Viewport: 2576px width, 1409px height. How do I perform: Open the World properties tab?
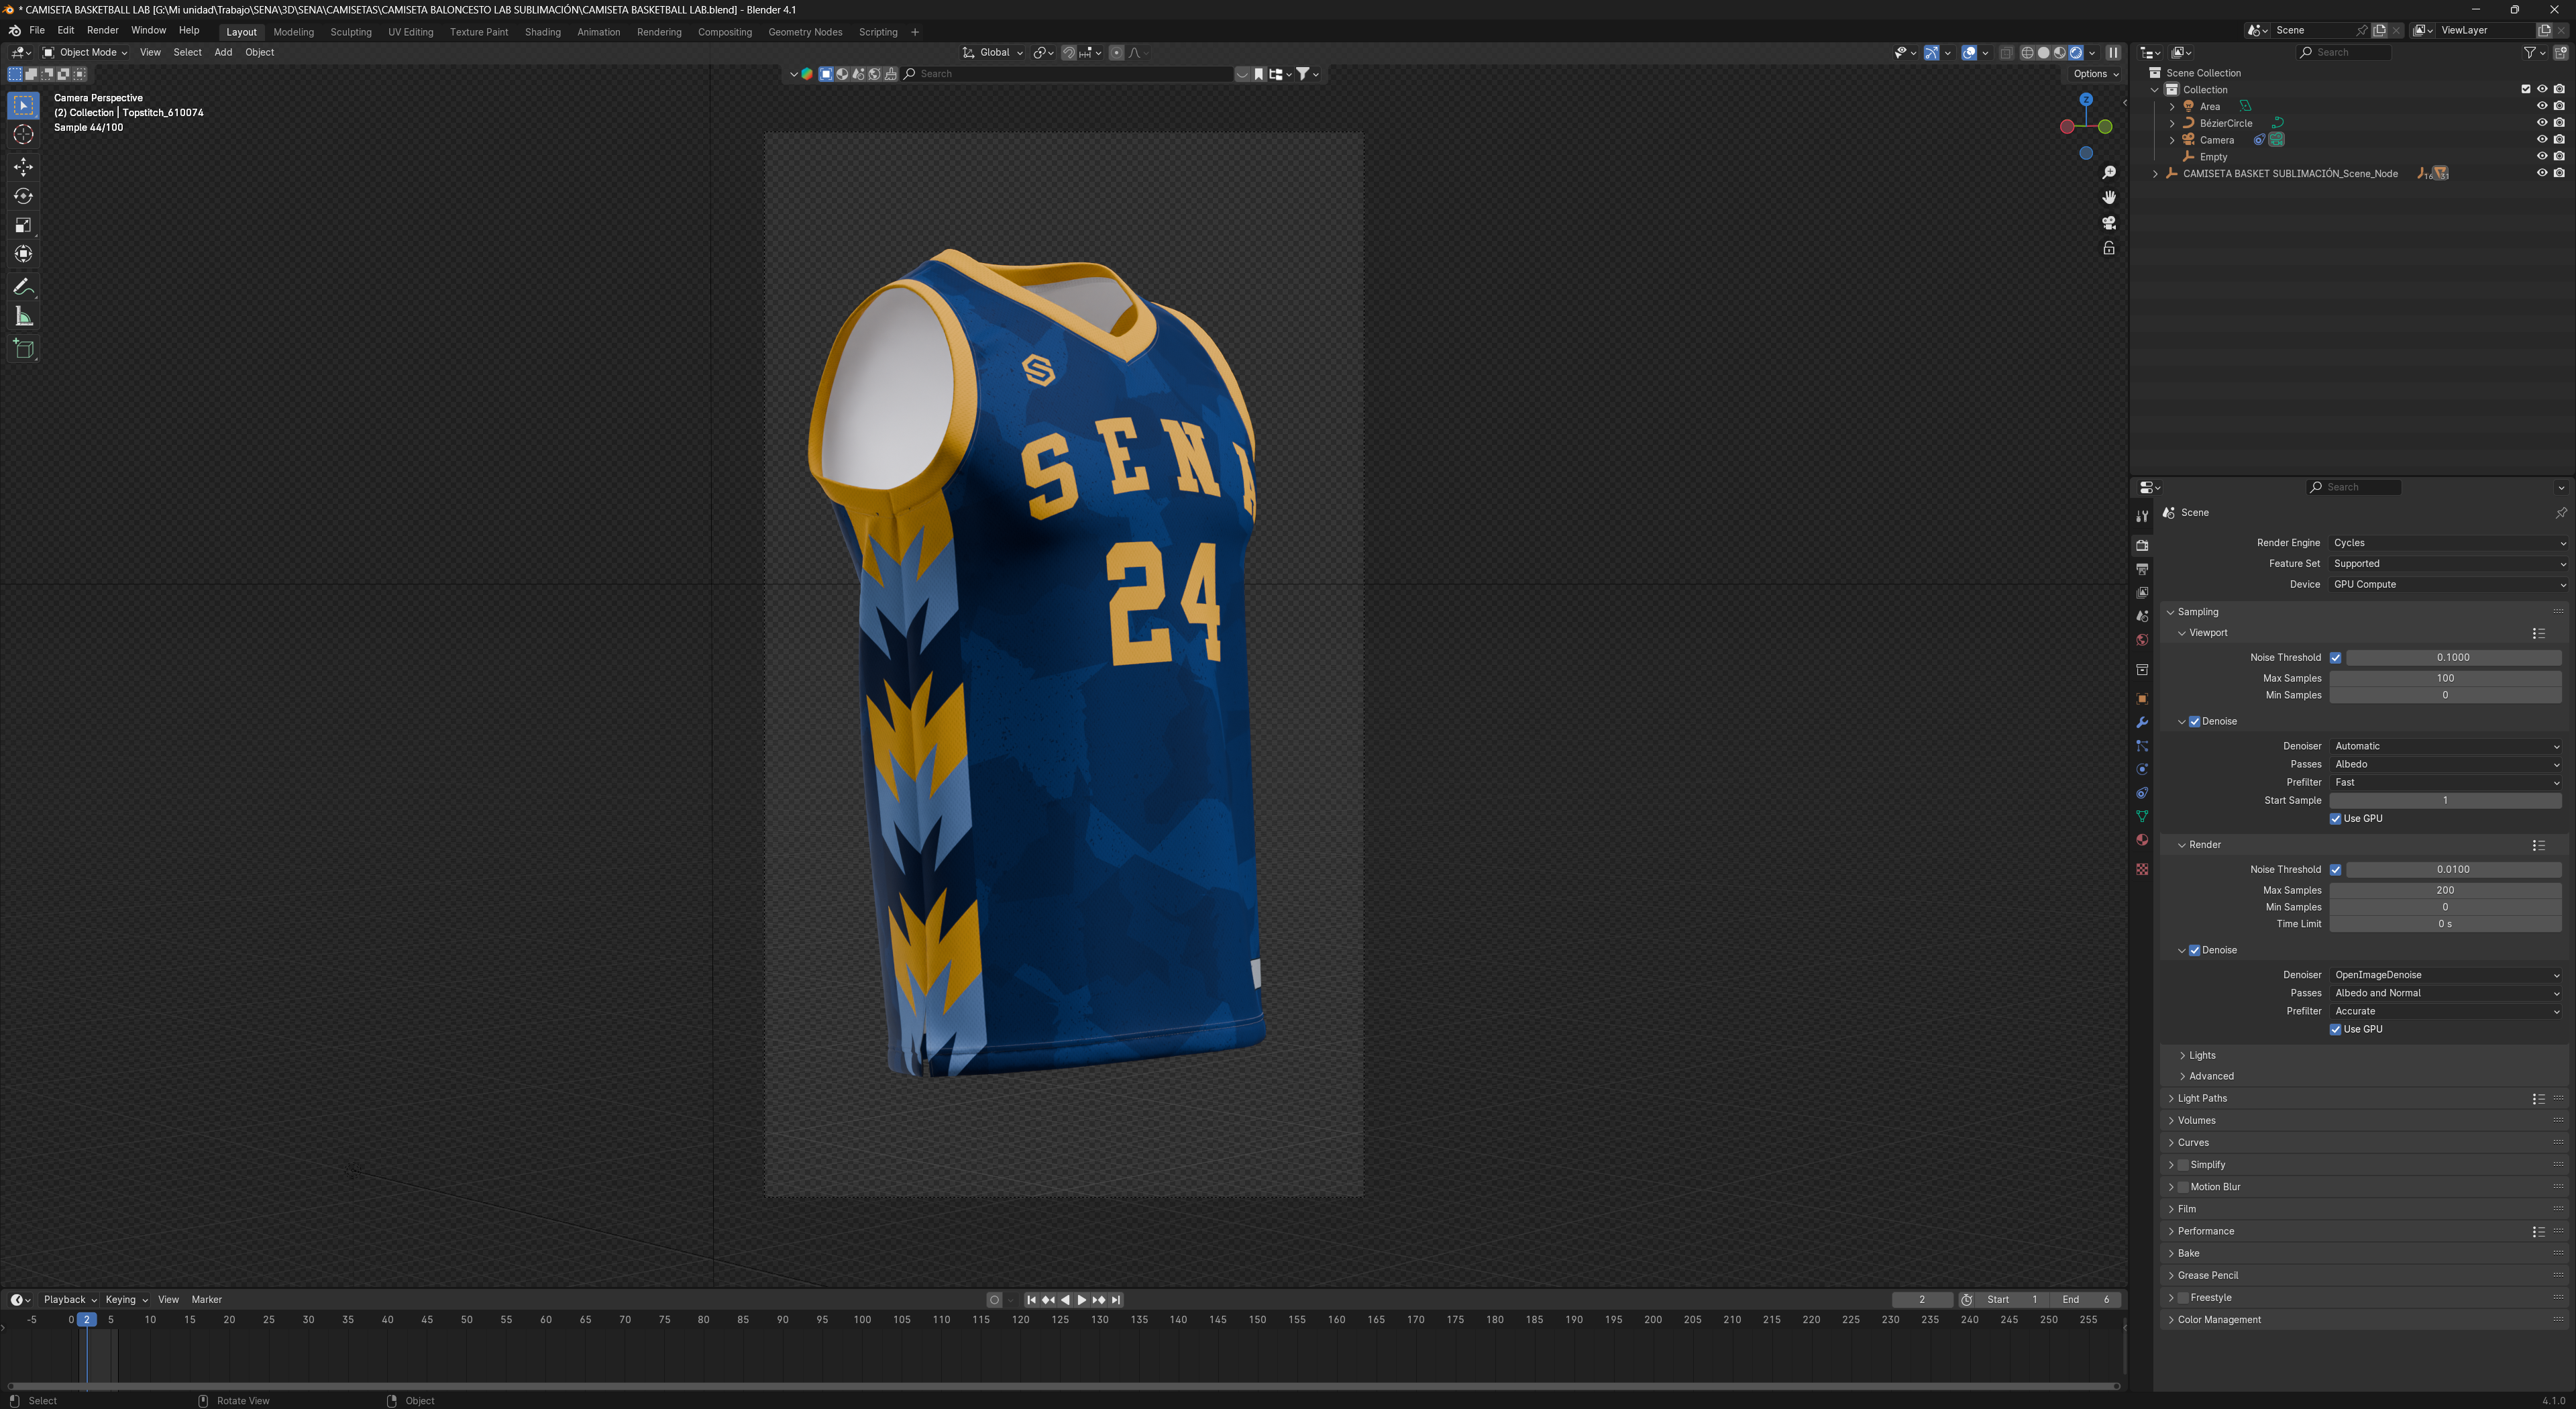click(x=2142, y=640)
